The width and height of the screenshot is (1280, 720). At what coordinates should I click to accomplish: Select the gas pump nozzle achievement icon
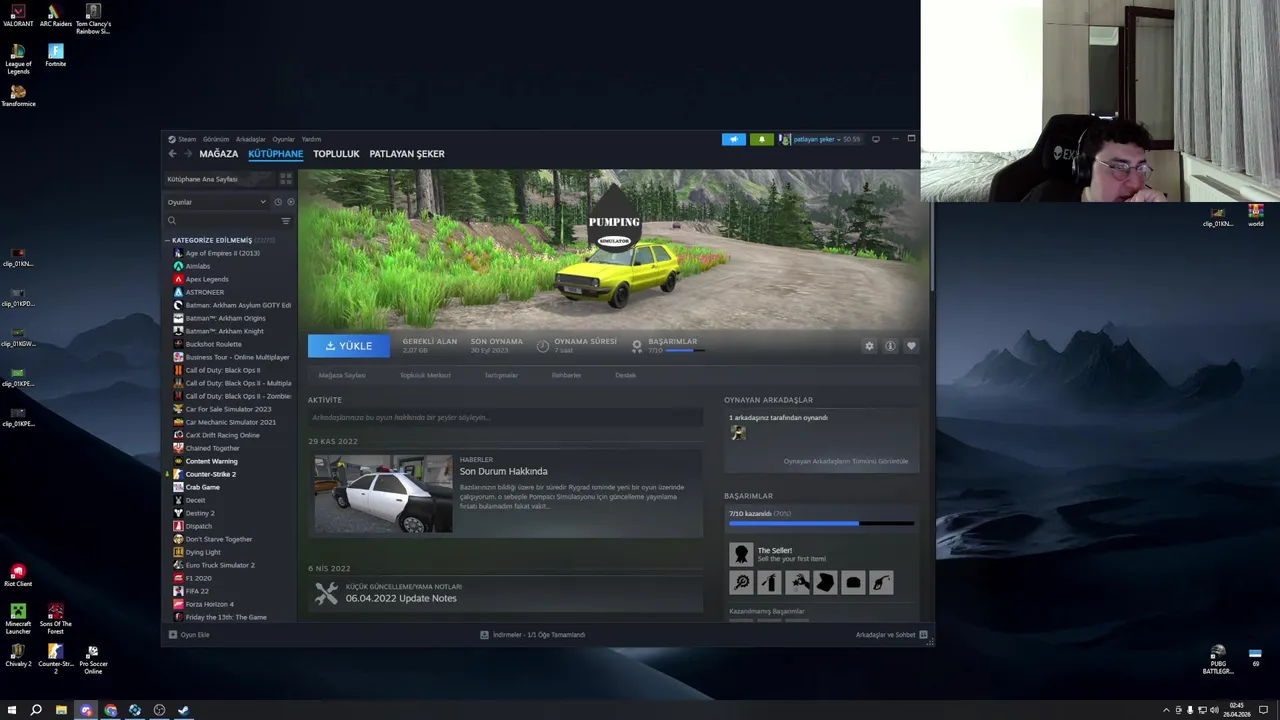pos(881,582)
